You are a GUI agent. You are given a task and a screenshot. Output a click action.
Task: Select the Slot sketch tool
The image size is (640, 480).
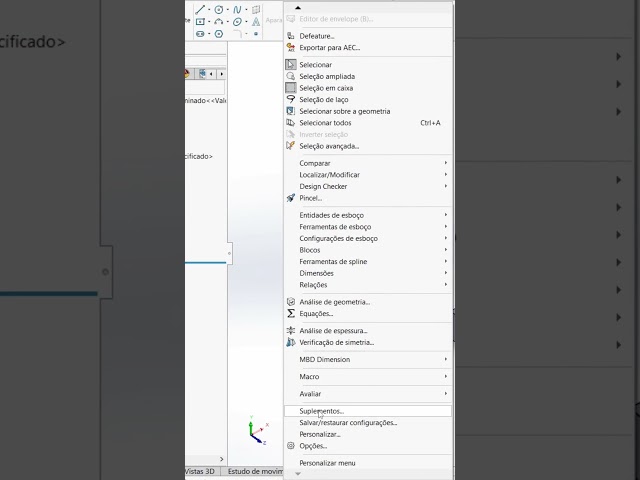tap(200, 34)
